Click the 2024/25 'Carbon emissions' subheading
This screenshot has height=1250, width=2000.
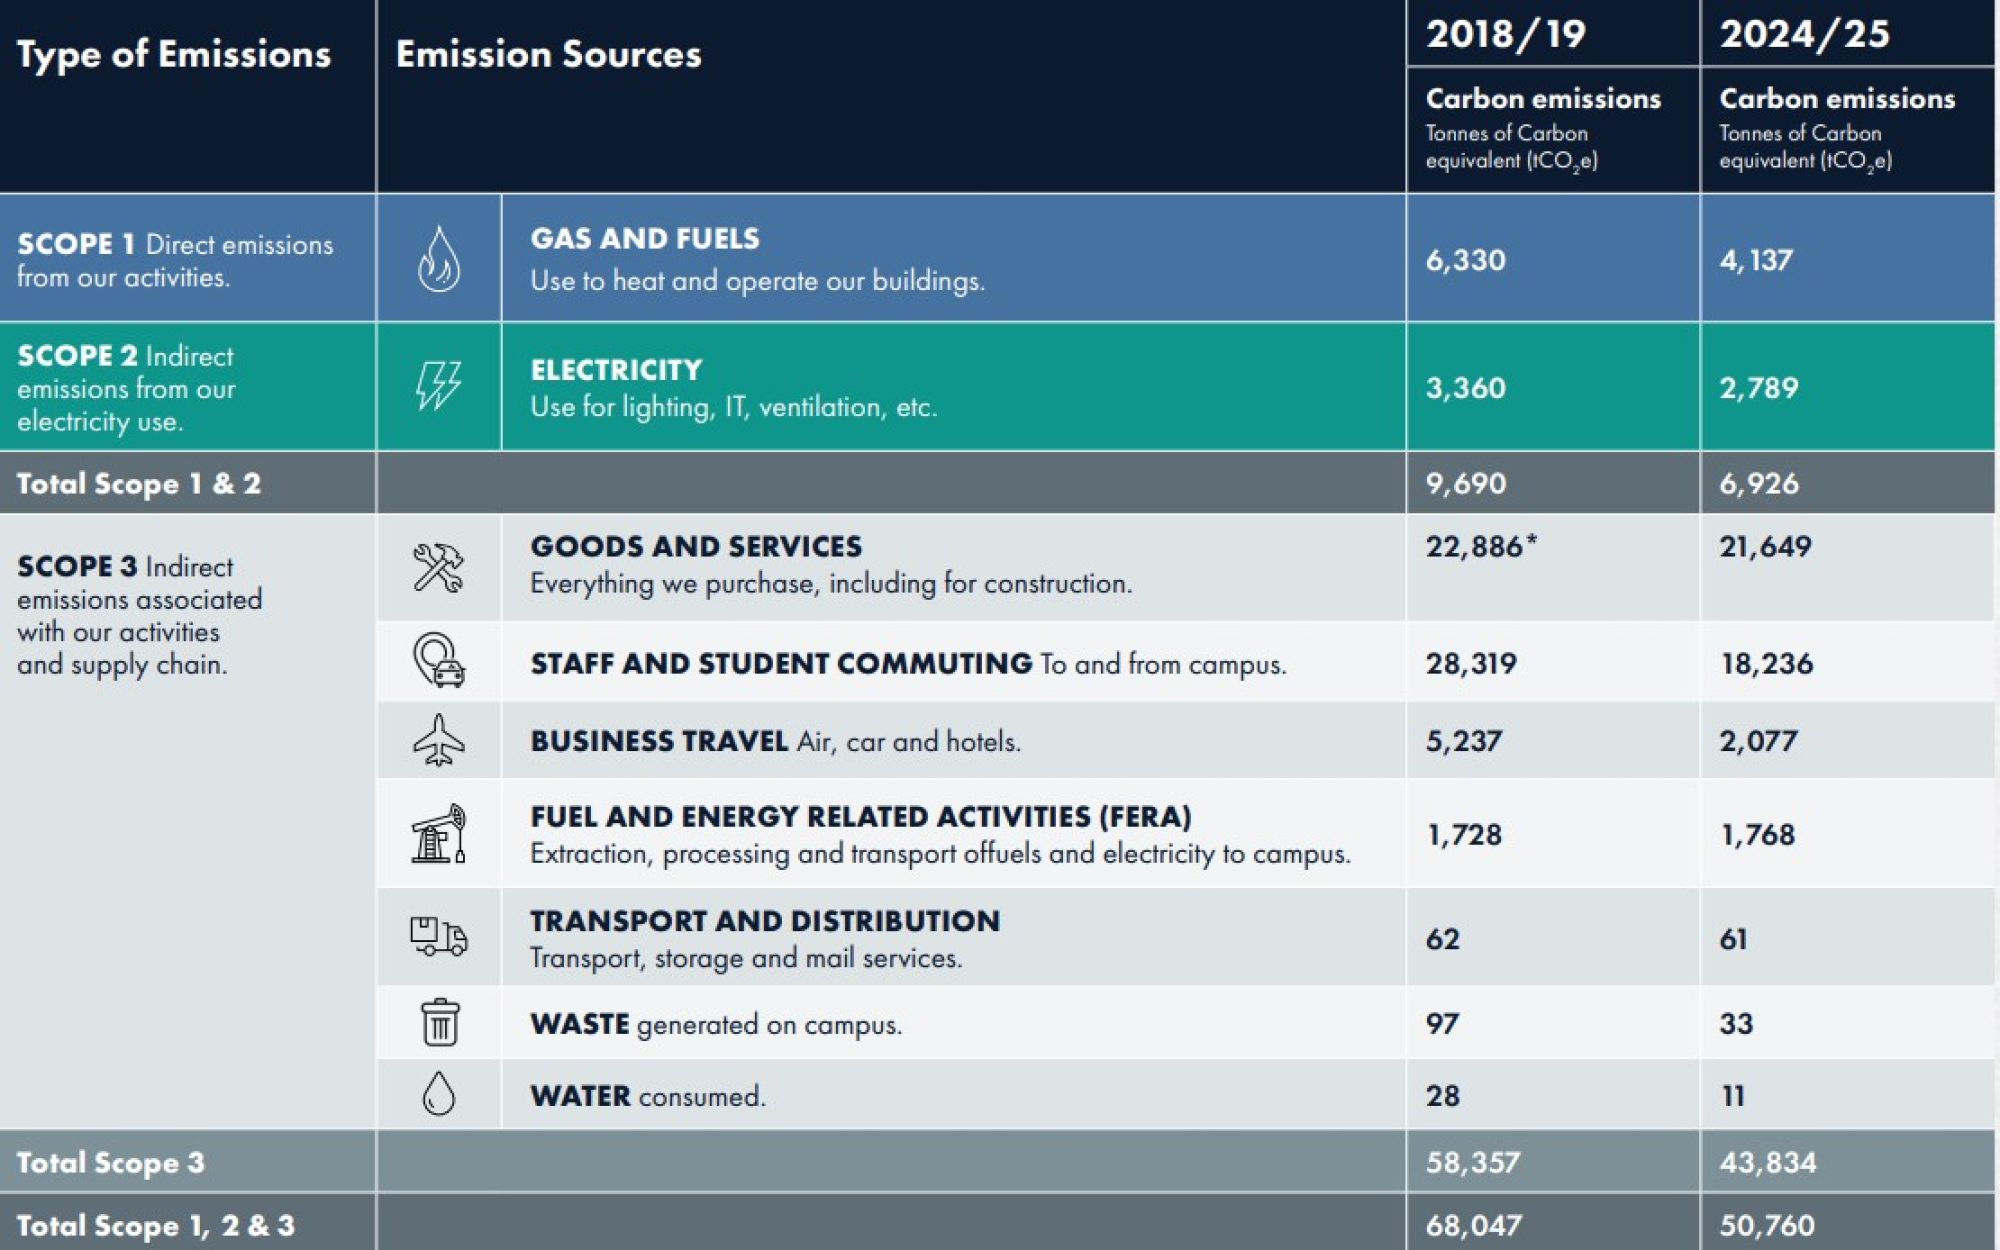click(x=1837, y=99)
